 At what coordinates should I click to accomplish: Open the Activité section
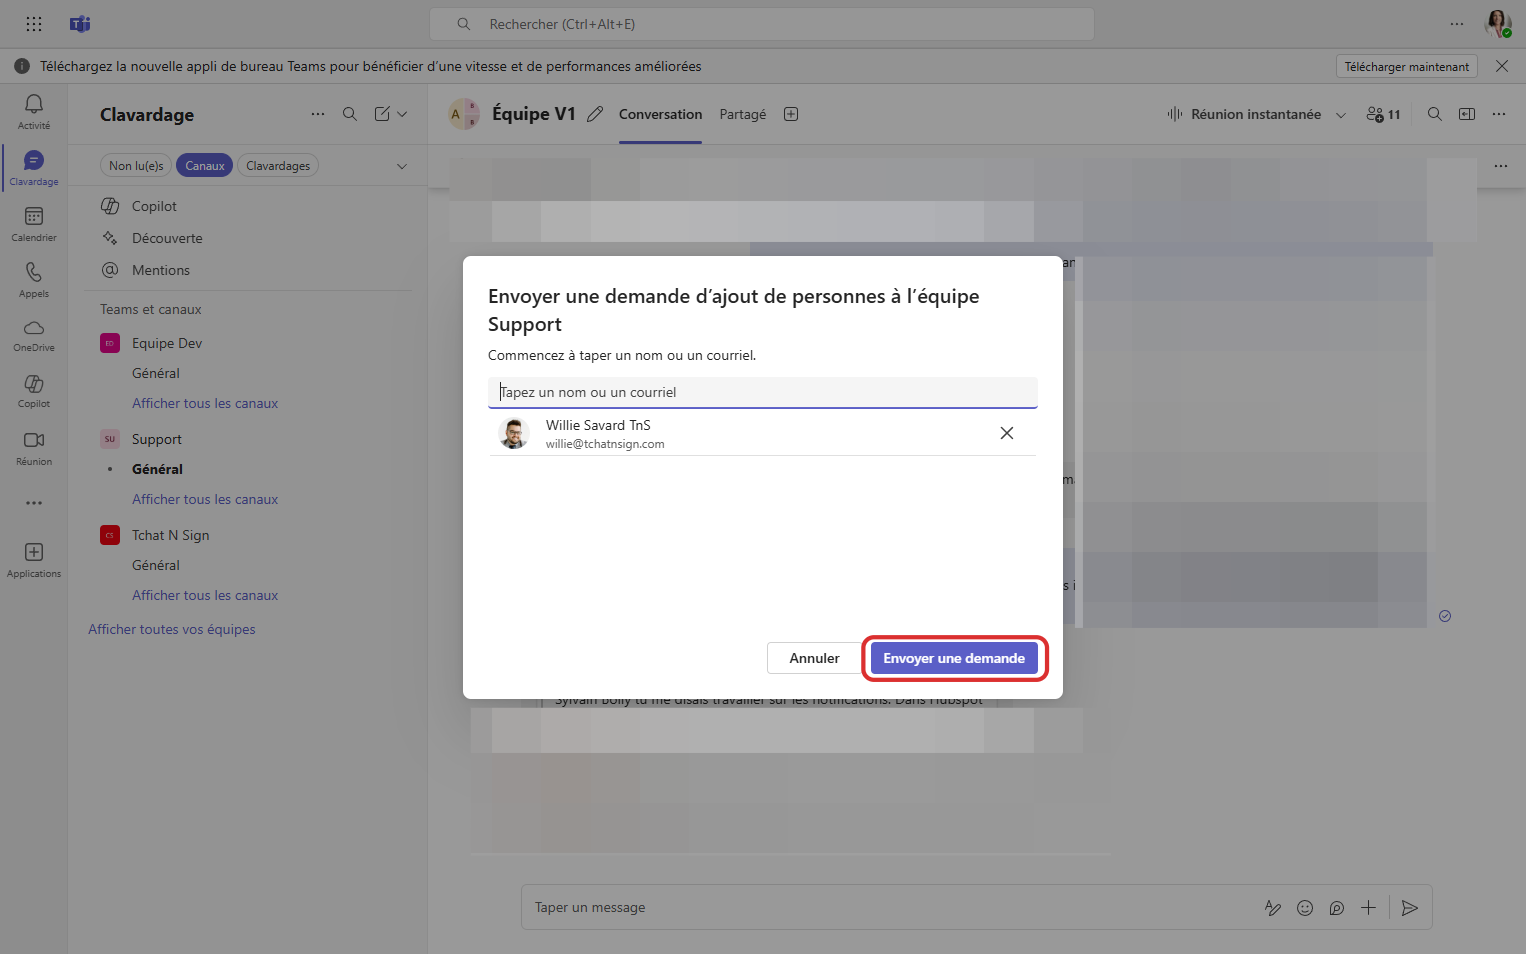click(34, 112)
